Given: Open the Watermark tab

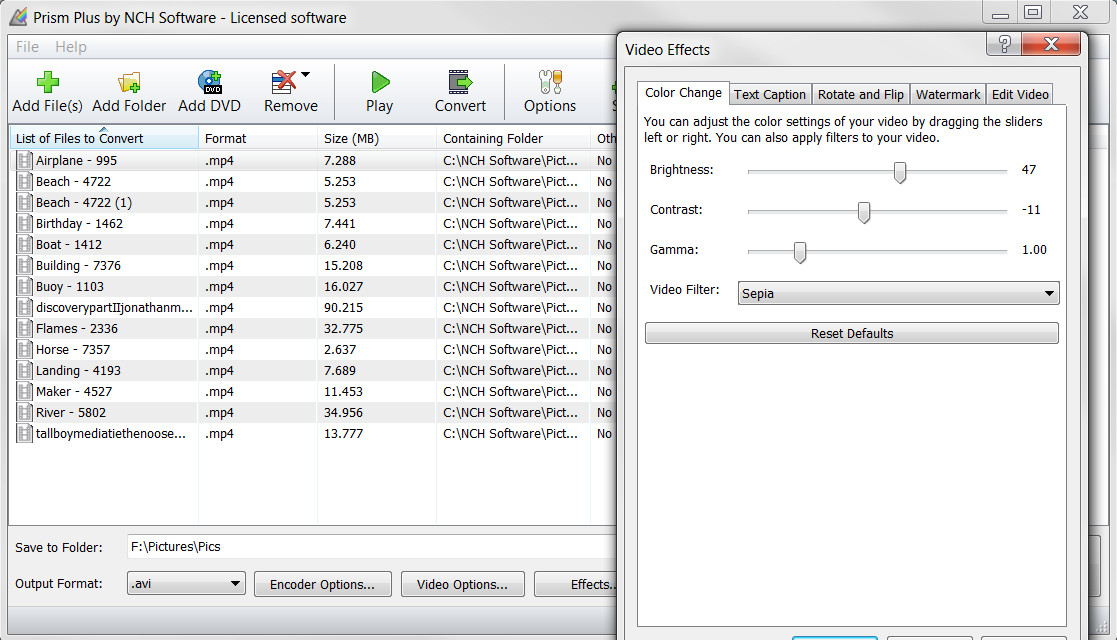Looking at the screenshot, I should tap(947, 94).
